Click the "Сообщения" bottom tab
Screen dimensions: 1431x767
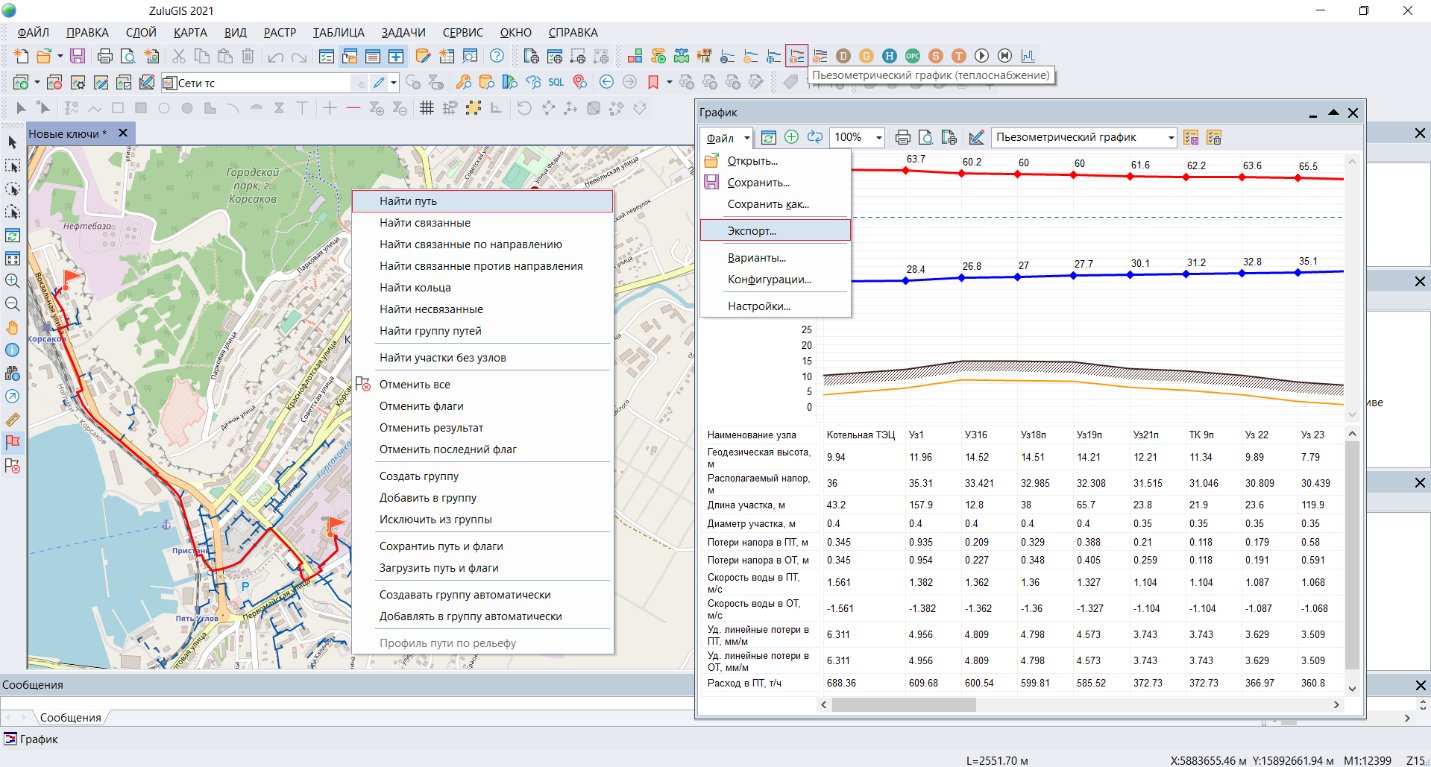pyautogui.click(x=70, y=718)
